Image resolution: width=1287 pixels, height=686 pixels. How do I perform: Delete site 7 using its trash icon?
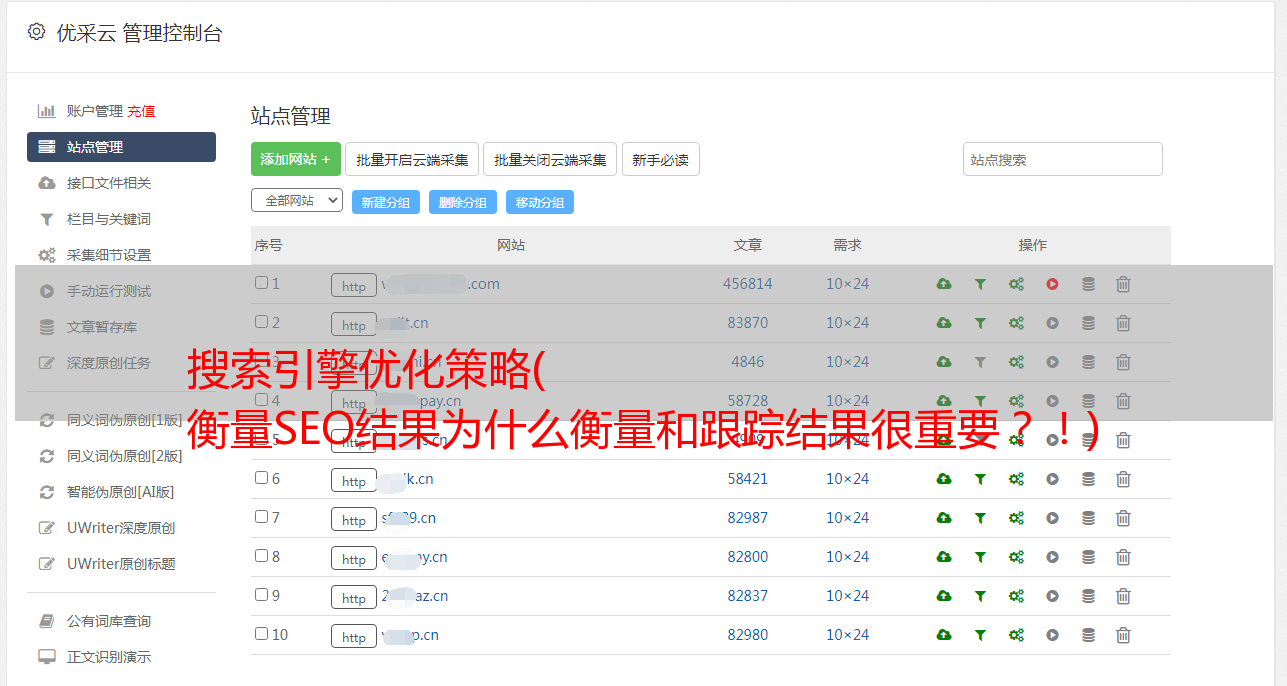(1123, 518)
